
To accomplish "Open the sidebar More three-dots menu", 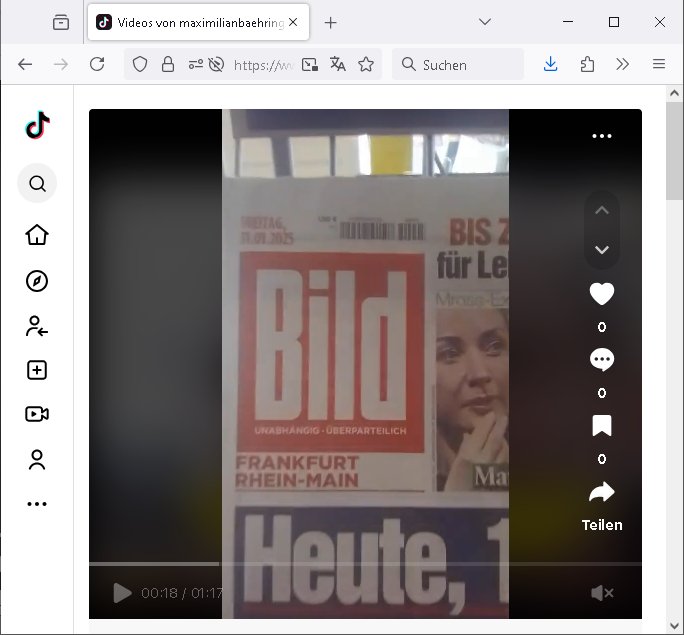I will coord(37,504).
